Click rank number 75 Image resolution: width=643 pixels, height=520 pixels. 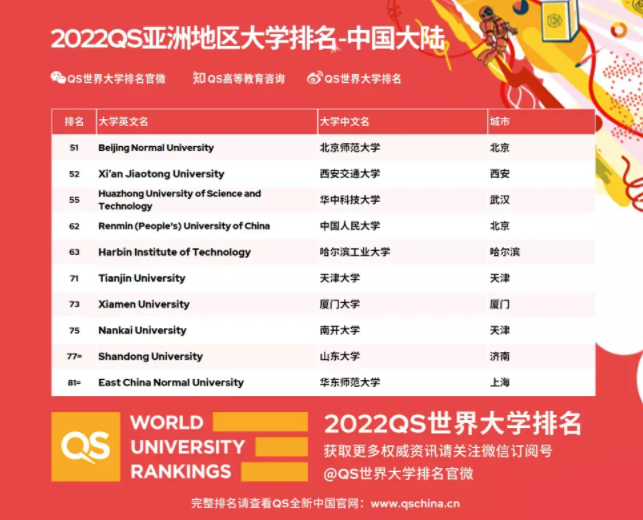[74, 330]
